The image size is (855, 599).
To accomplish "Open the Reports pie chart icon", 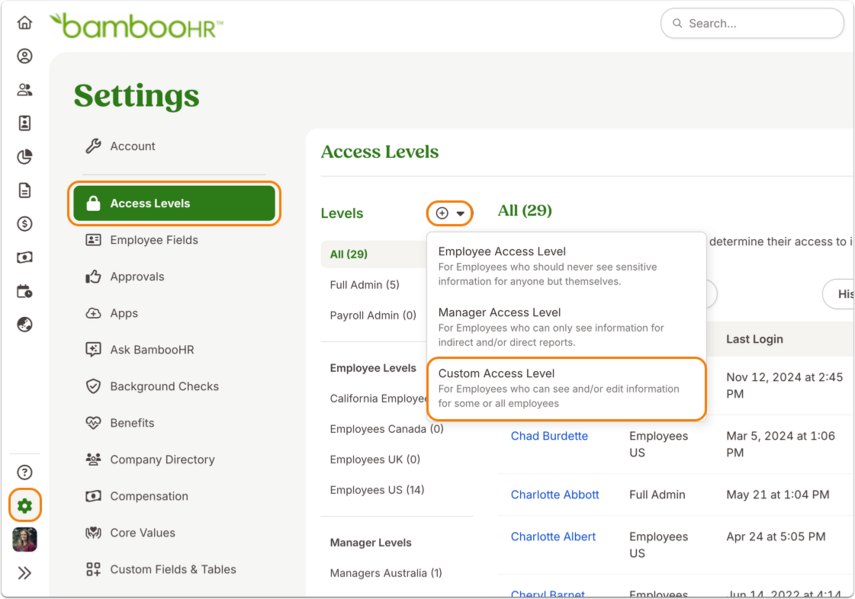I will [25, 157].
